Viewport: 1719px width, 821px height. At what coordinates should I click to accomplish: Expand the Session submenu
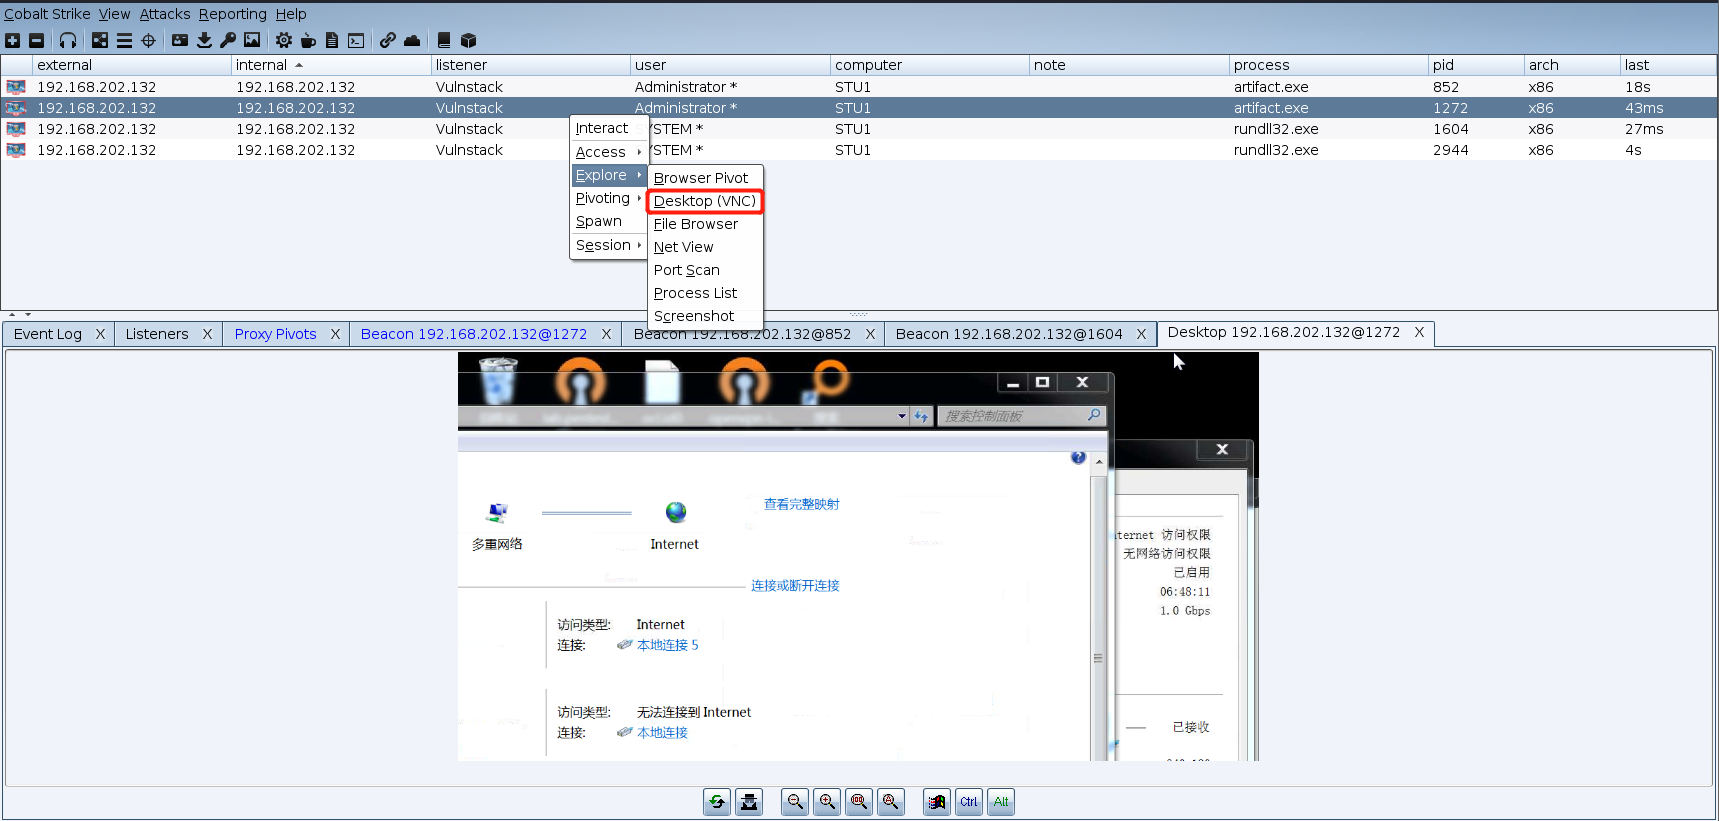pyautogui.click(x=609, y=245)
